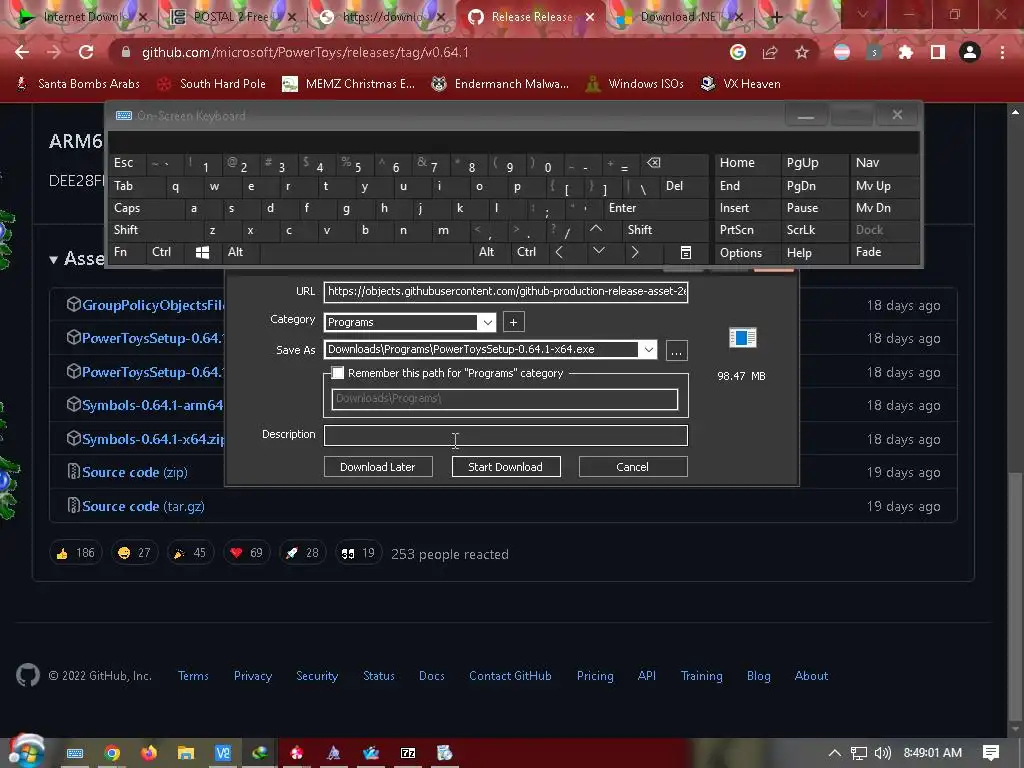Viewport: 1024px width, 768px height.
Task: Toggle the left Alt key on the keyboard
Action: pyautogui.click(x=241, y=252)
